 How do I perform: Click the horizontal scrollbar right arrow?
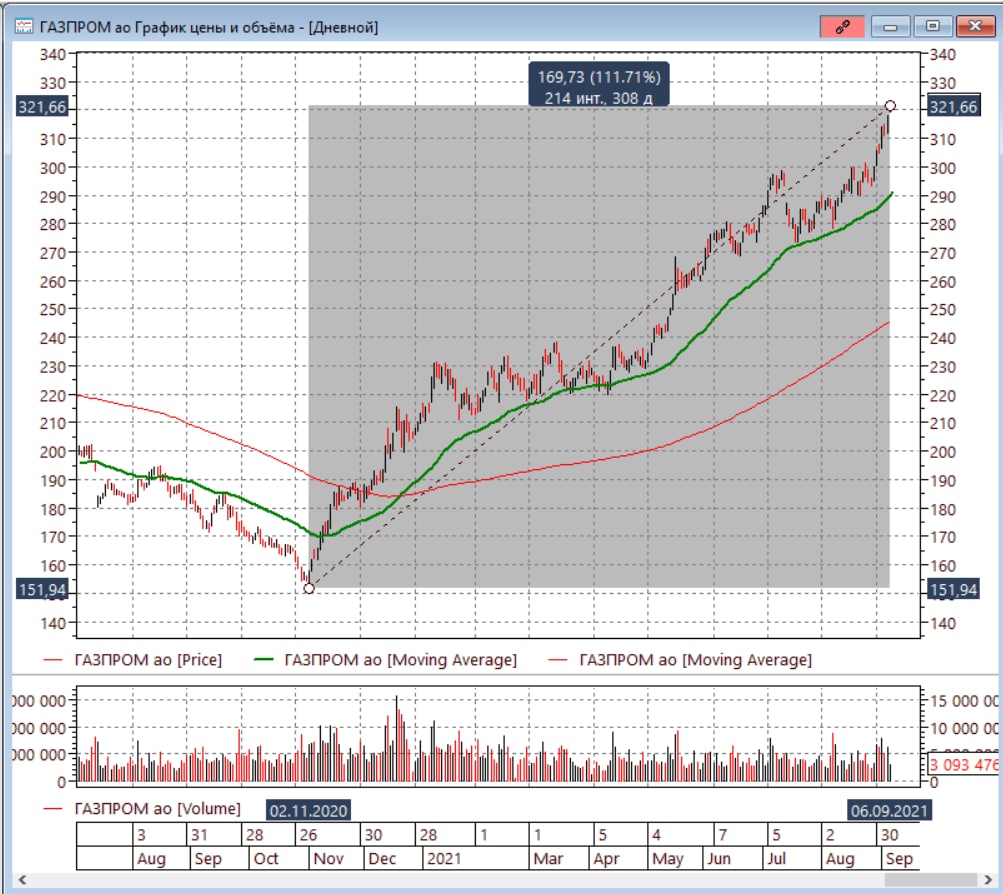point(988,880)
